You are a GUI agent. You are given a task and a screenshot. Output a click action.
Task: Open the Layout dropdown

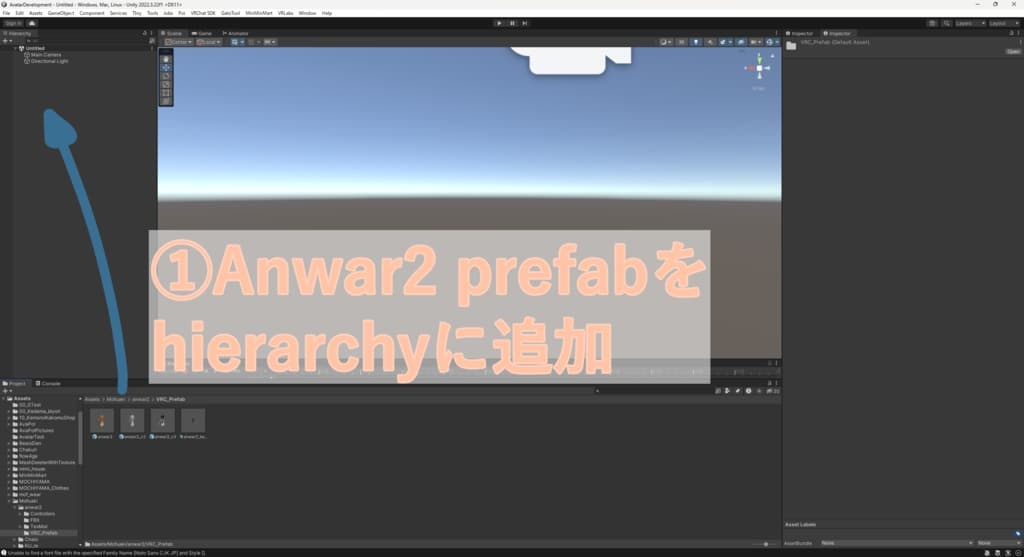point(1004,23)
